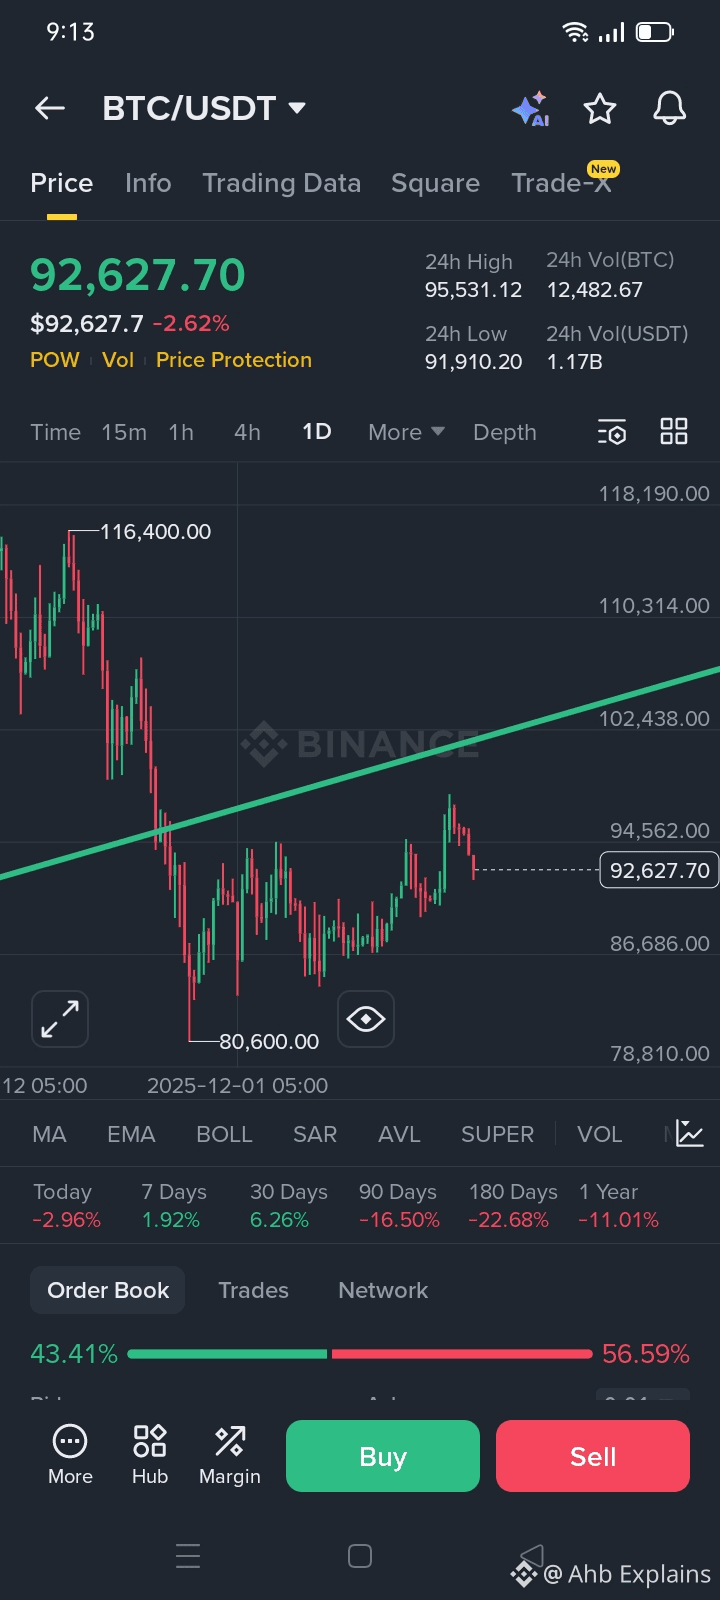Image resolution: width=720 pixels, height=1600 pixels.
Task: Tap the 7 Days 1.92% change
Action: [x=174, y=1205]
